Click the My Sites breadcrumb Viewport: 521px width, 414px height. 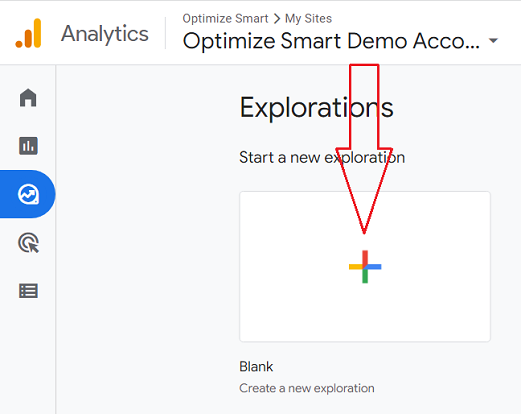coord(308,19)
